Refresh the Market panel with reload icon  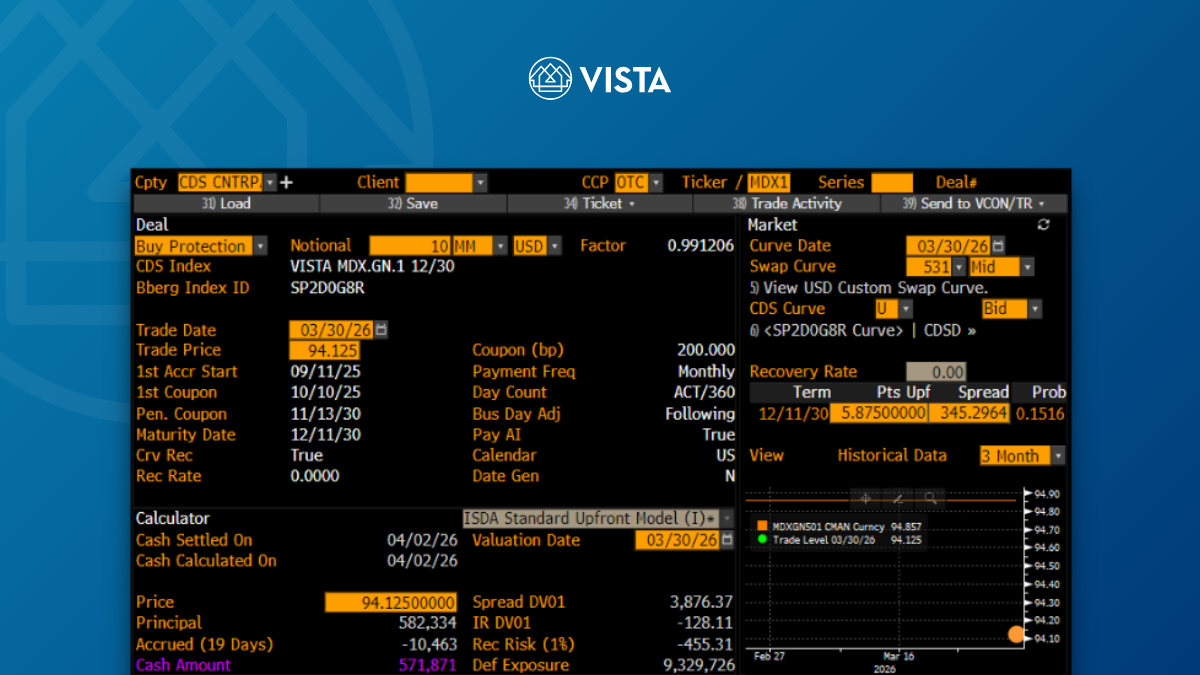pyautogui.click(x=1044, y=225)
